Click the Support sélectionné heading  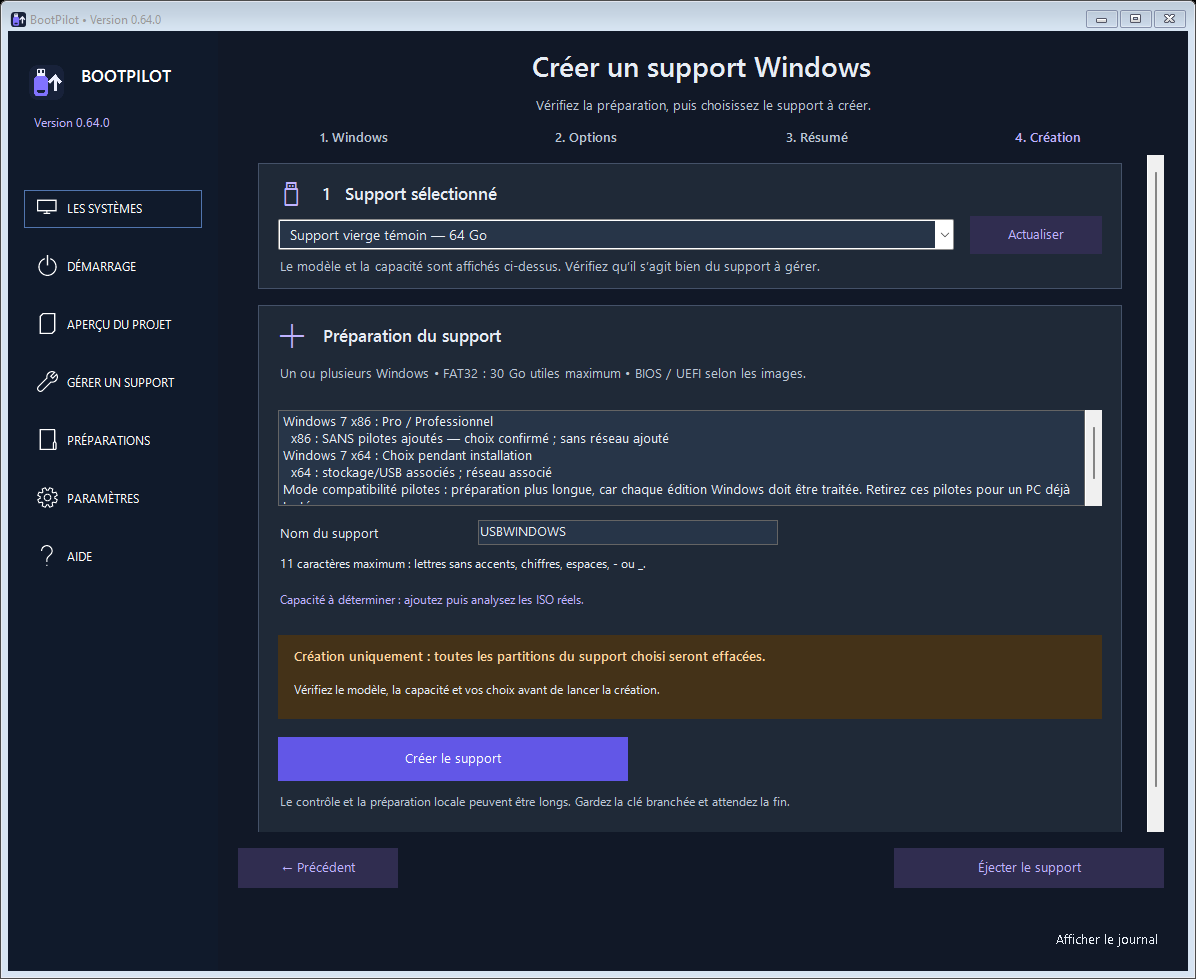tap(420, 194)
